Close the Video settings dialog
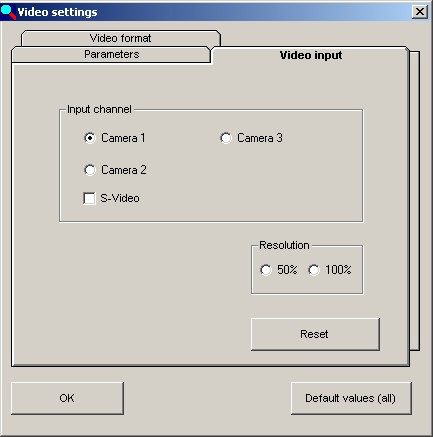Screen dimensions: 433x437 tap(420, 12)
